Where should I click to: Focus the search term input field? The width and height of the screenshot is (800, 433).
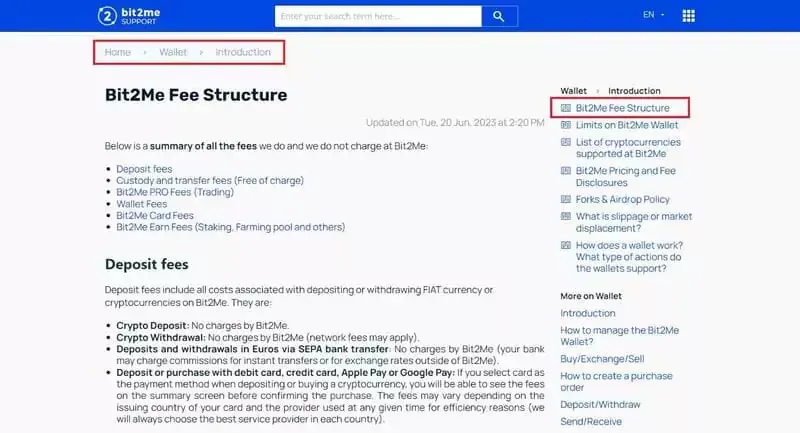point(378,16)
